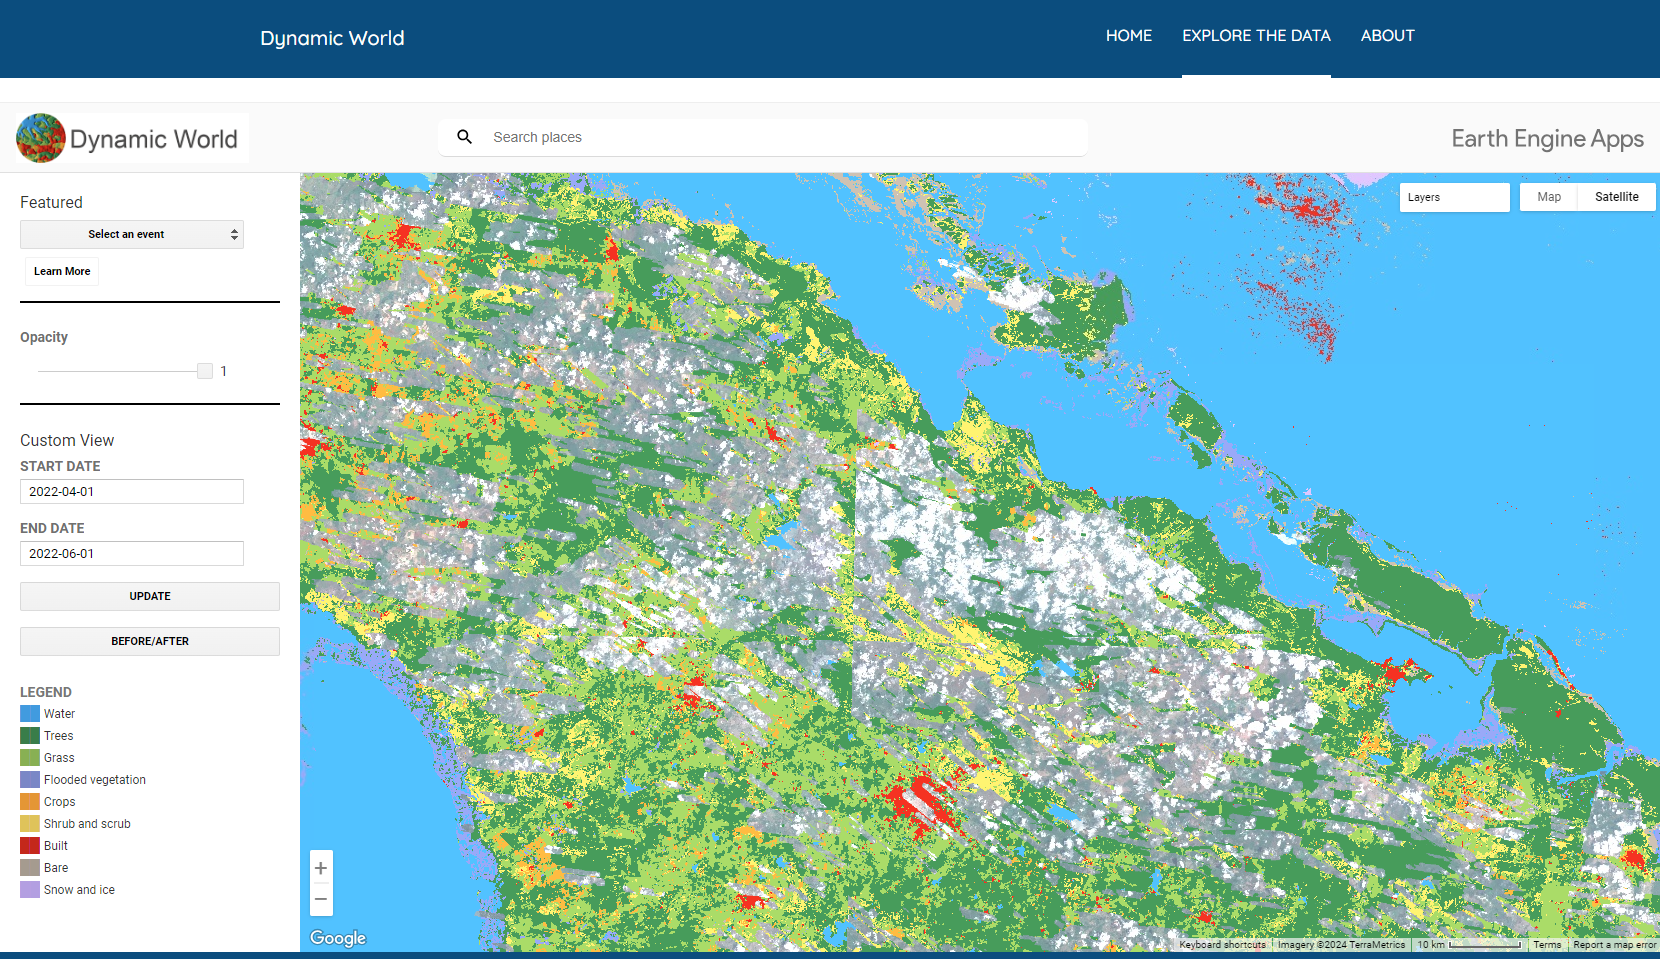1660x959 pixels.
Task: Click the Earth Engine Apps text
Action: 1547,139
